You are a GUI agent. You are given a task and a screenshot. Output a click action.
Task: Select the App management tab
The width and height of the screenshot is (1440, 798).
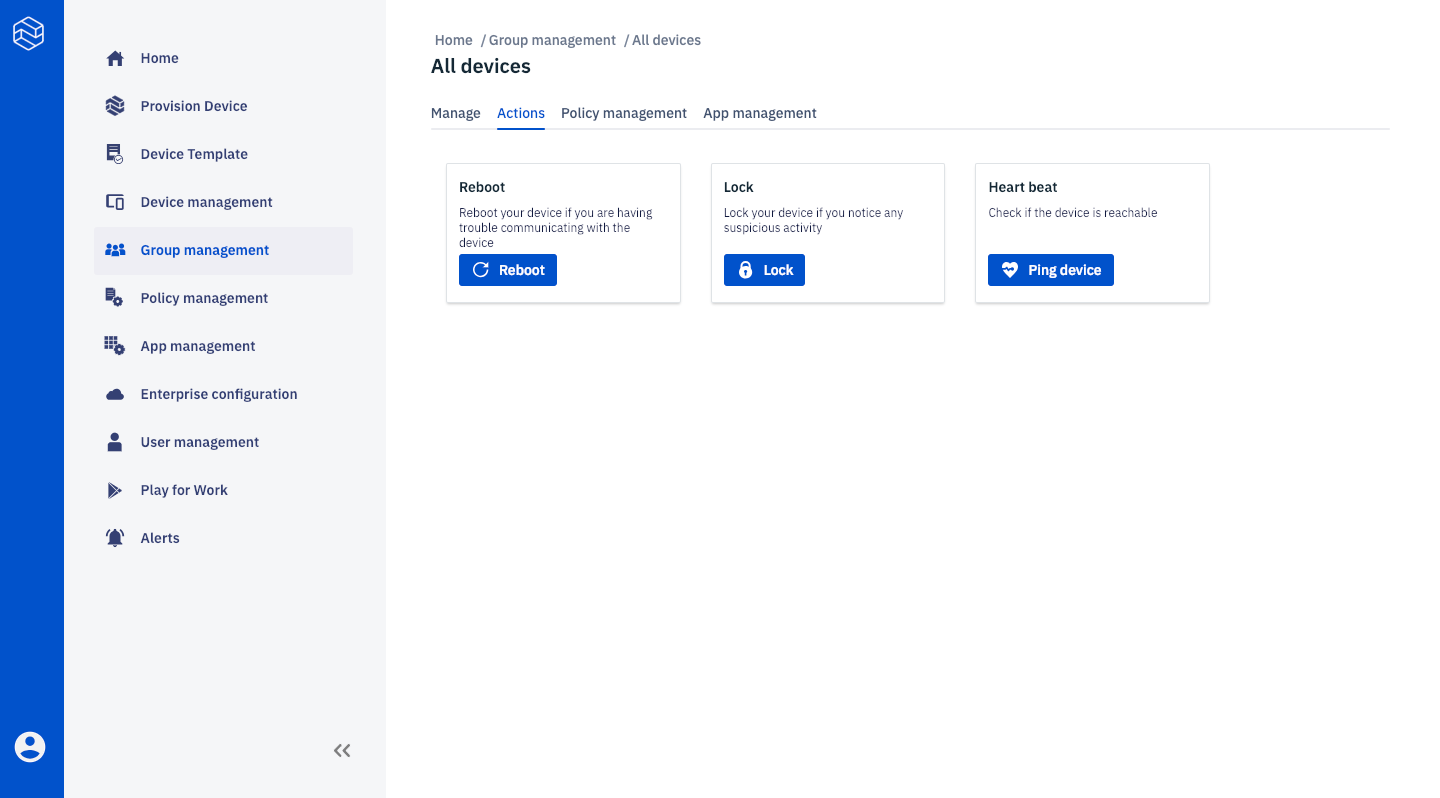tap(760, 113)
